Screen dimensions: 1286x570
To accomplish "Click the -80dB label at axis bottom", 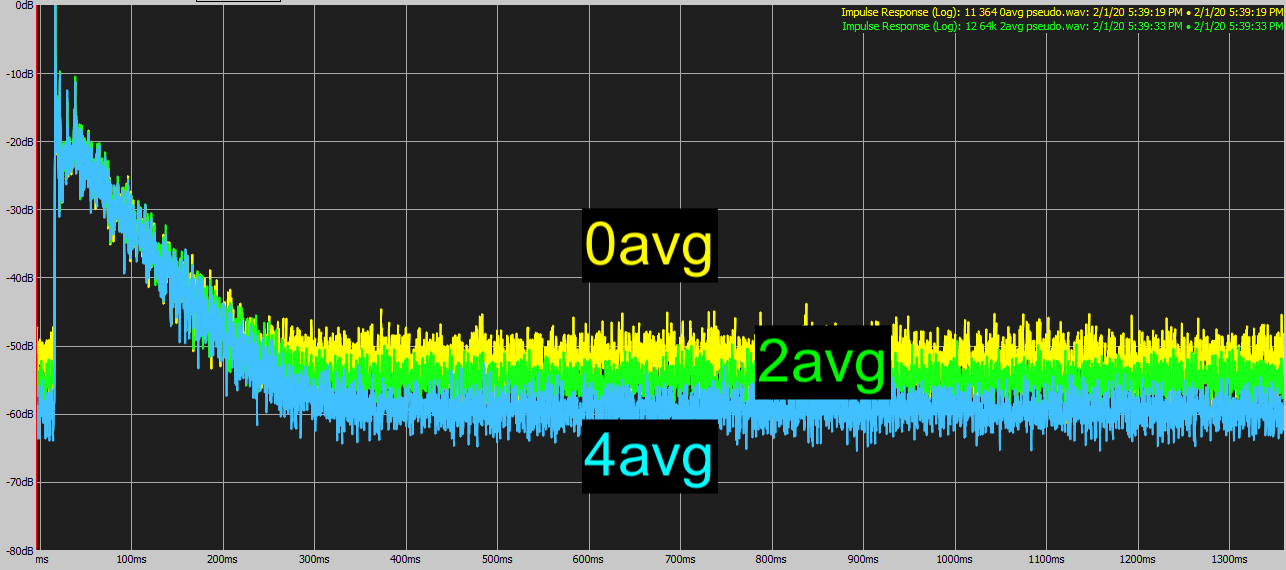I will coord(20,550).
